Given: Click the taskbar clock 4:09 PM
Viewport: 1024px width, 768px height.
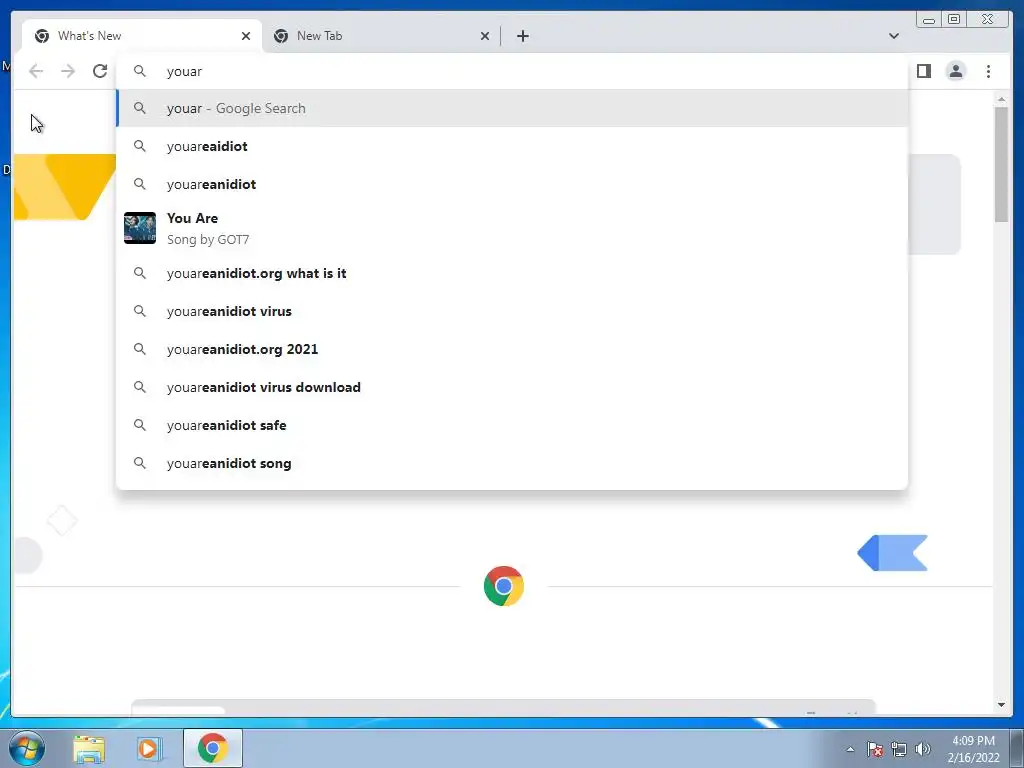Looking at the screenshot, I should coord(973,749).
